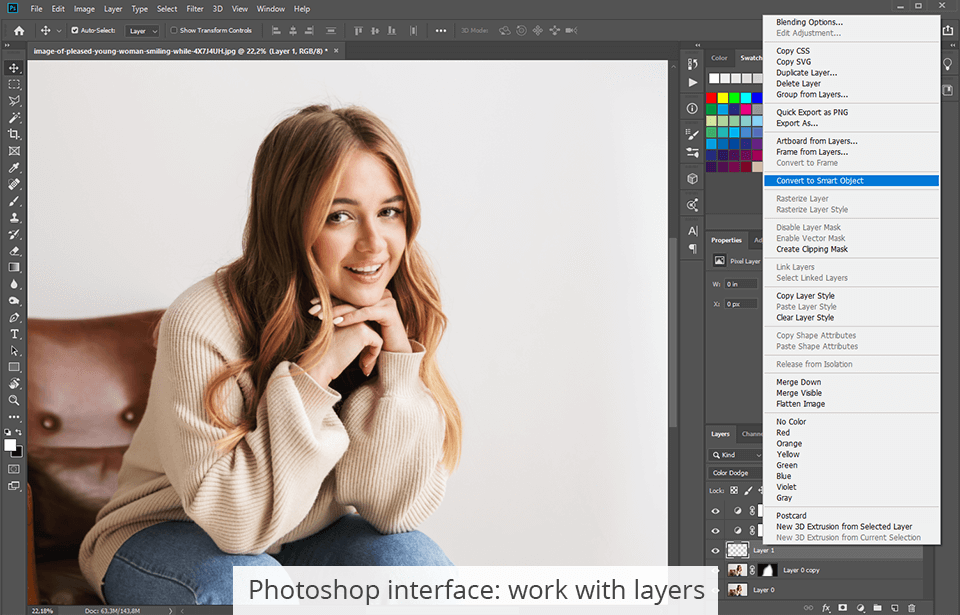Open the Edit Toolbar three-dots menu
Screen dimensions: 960x615
[x=14, y=417]
